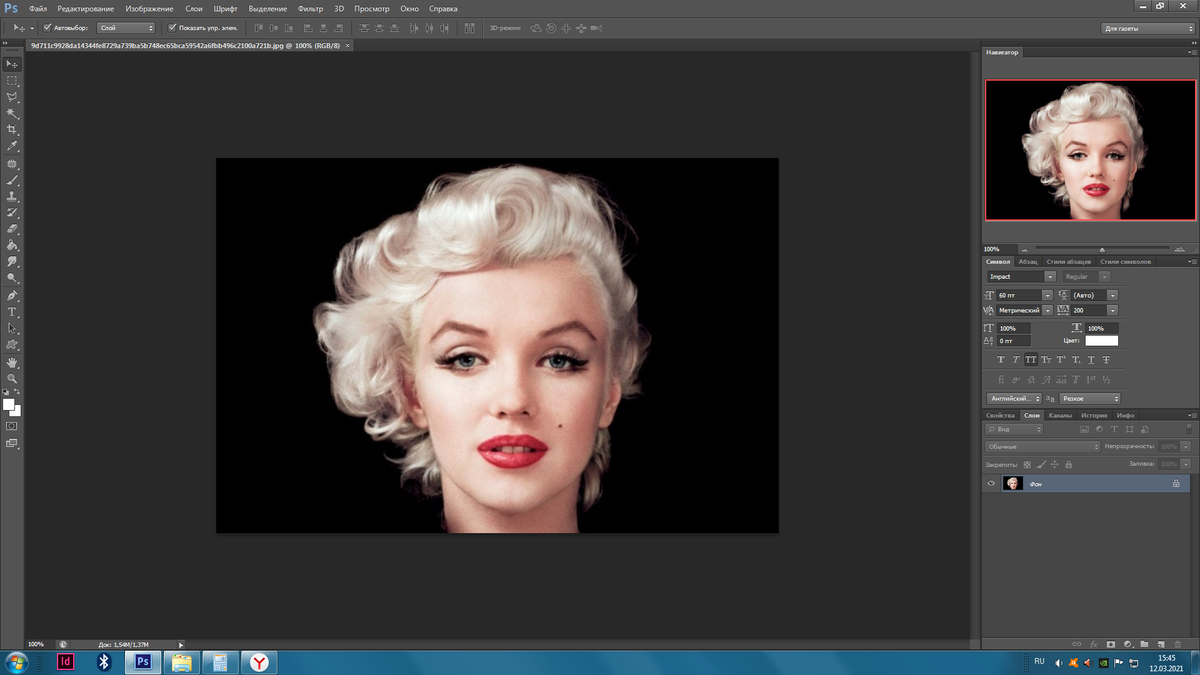Switch to the Каналы tab
Viewport: 1200px width, 675px height.
pyautogui.click(x=1060, y=415)
